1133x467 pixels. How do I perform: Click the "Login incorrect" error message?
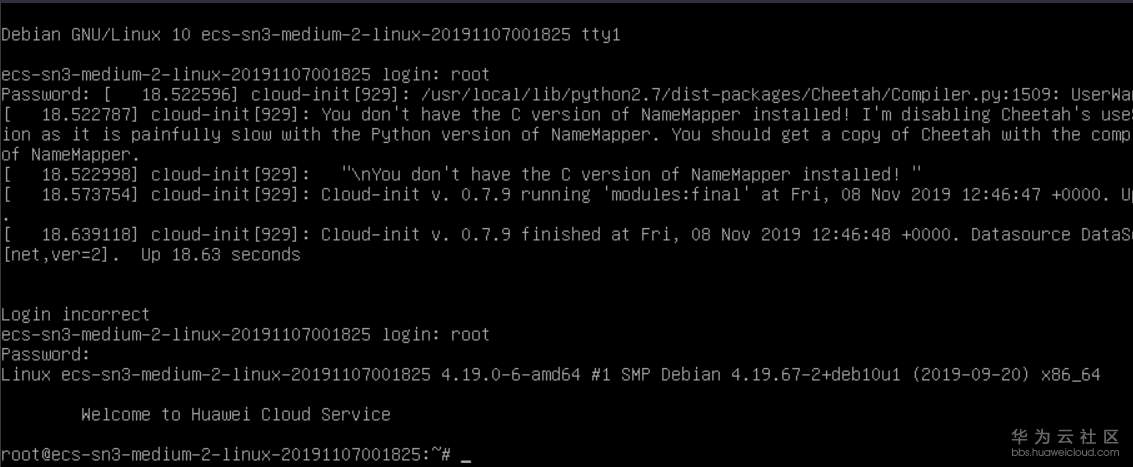tap(76, 314)
